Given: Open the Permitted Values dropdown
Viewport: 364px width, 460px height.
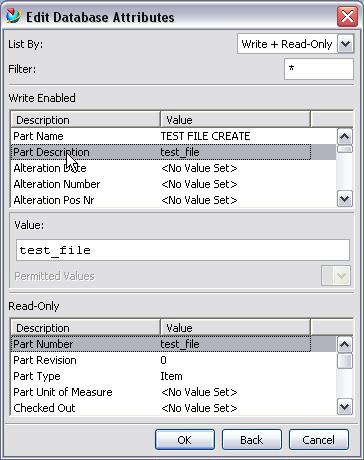Looking at the screenshot, I should pos(336,276).
